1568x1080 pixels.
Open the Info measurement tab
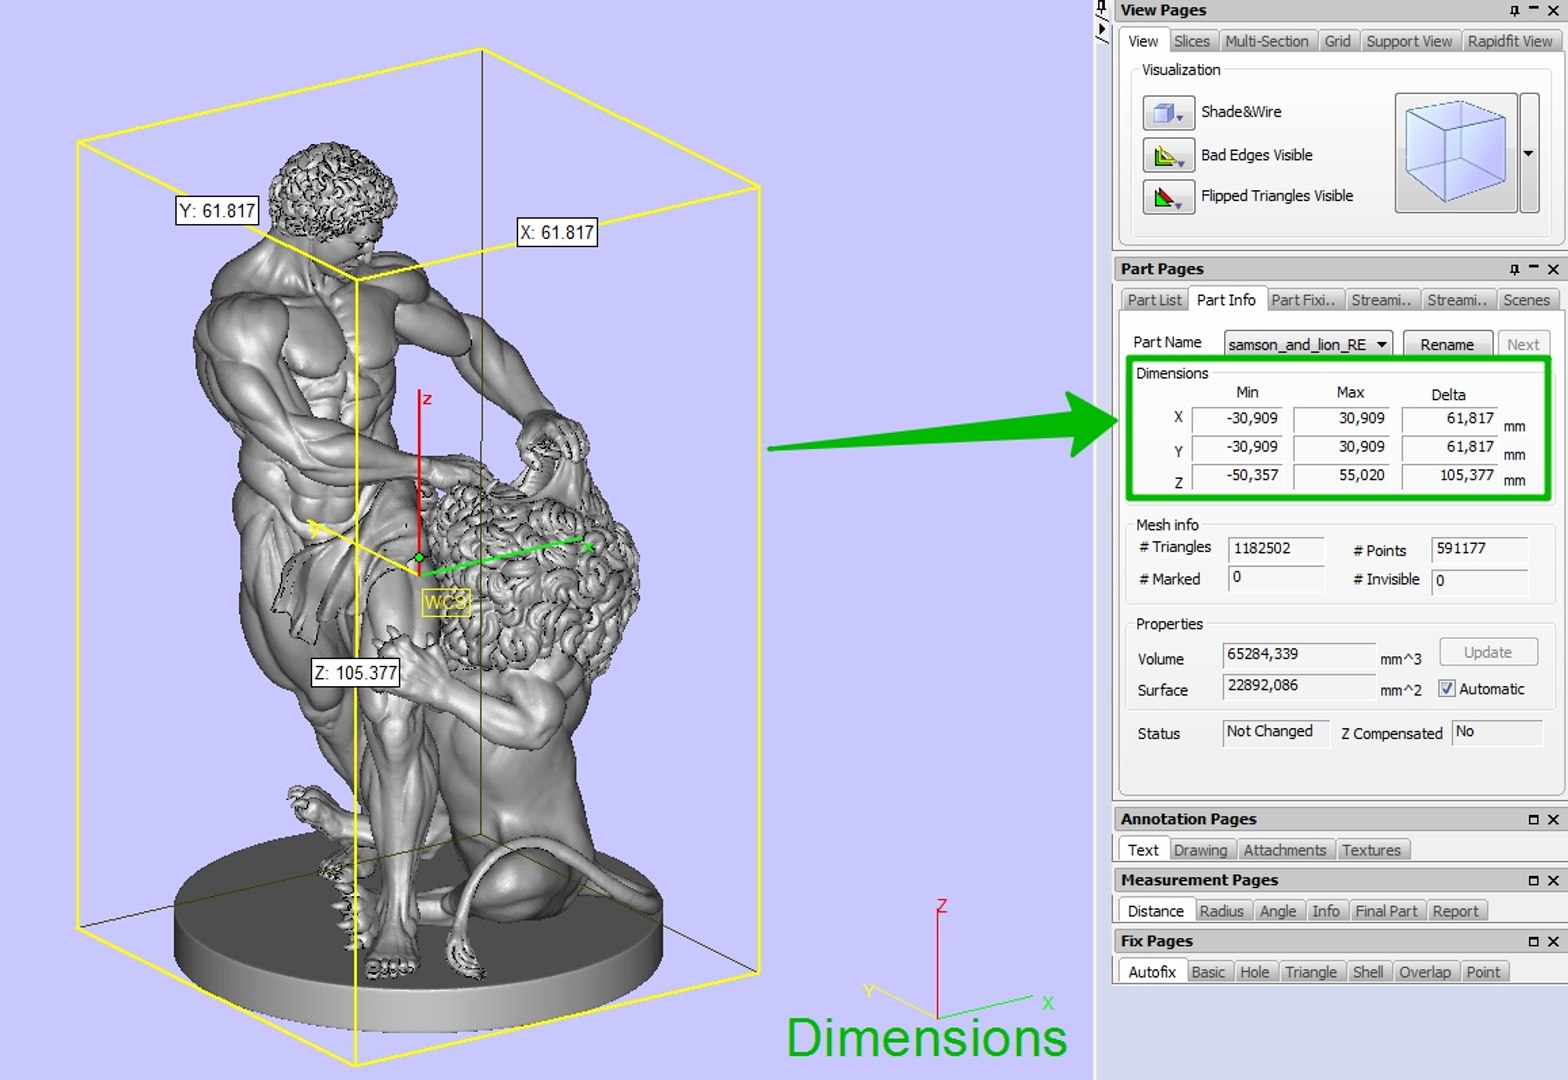[1326, 911]
